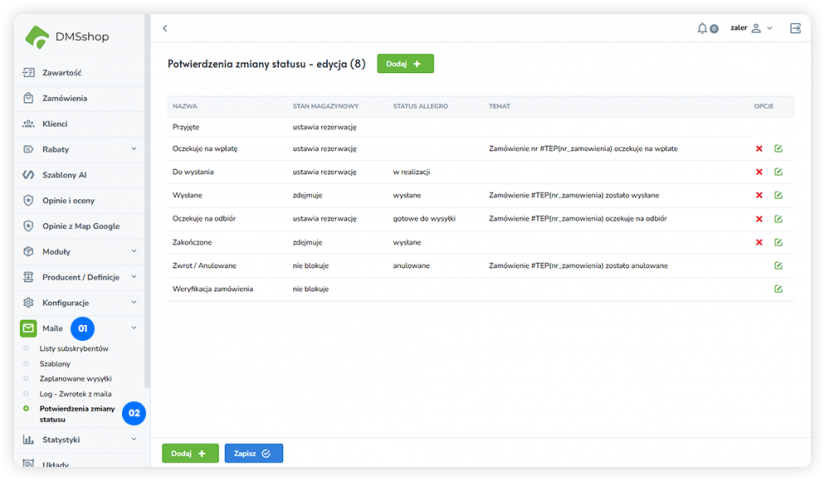Open the zaler user account dropdown
The height and width of the screenshot is (481, 825).
[751, 28]
